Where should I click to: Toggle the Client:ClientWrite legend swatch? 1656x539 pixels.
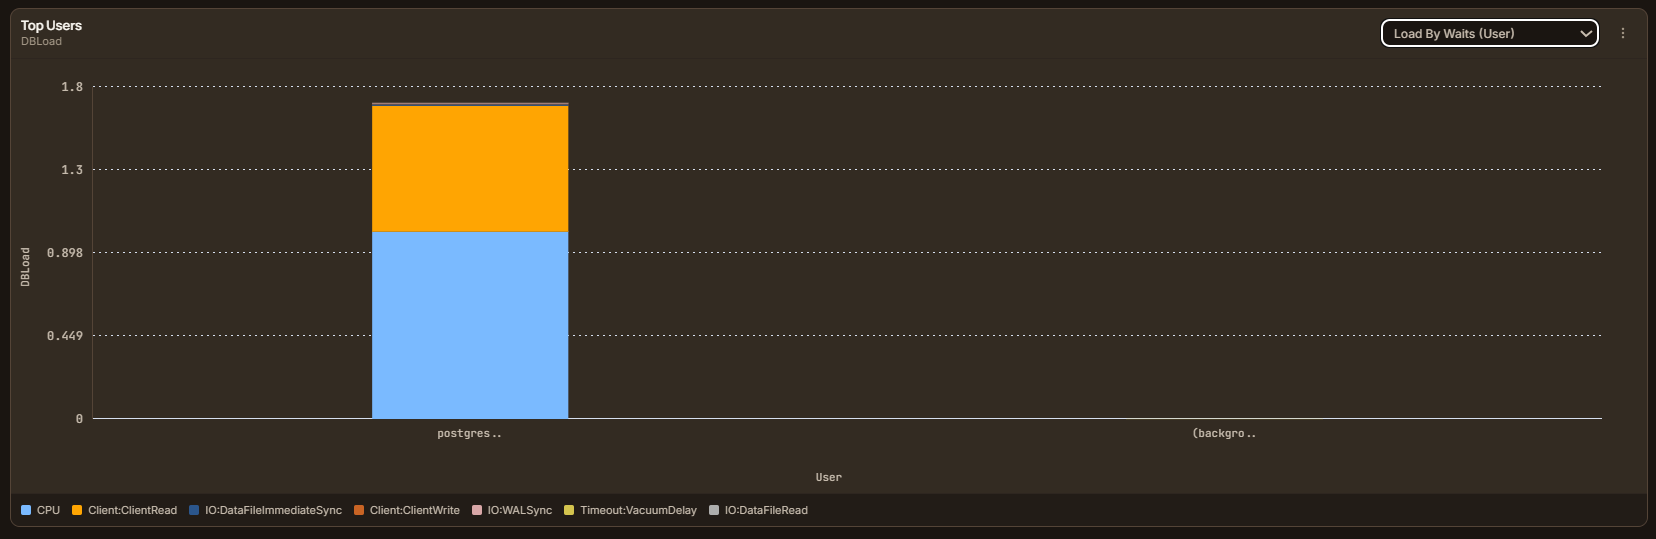pyautogui.click(x=359, y=510)
